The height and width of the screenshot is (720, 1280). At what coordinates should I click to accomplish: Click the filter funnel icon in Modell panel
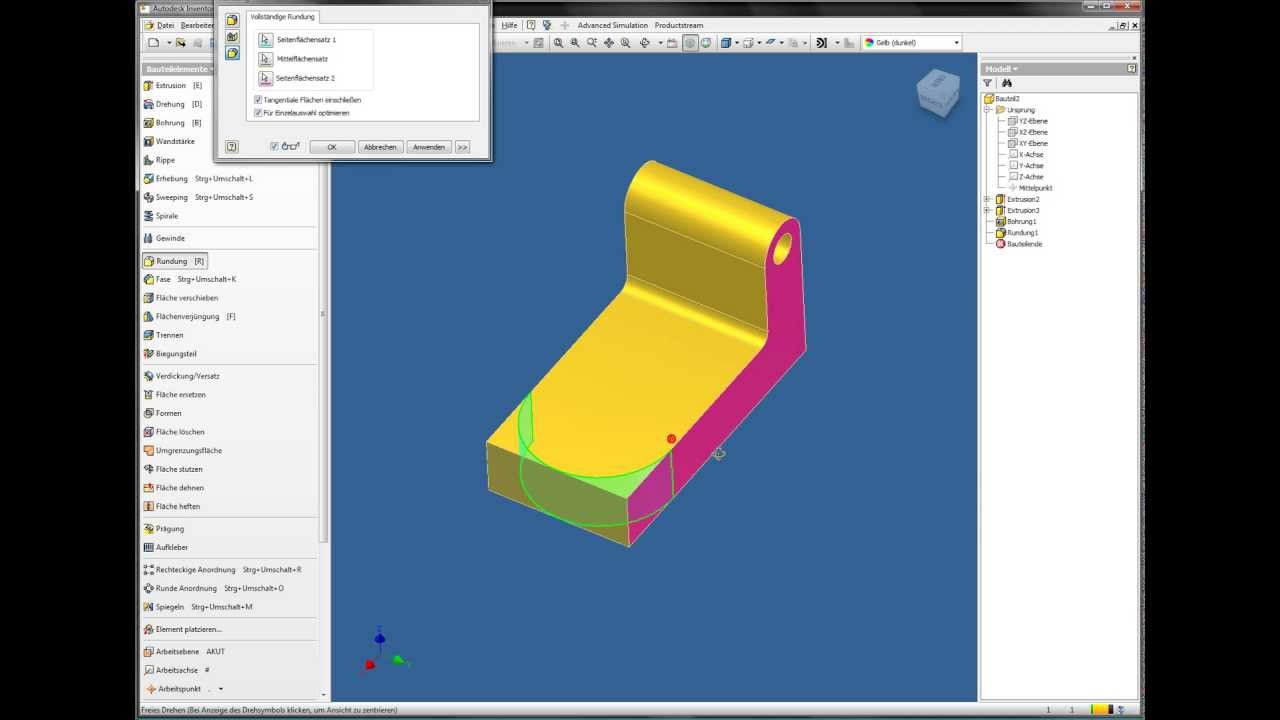point(988,83)
